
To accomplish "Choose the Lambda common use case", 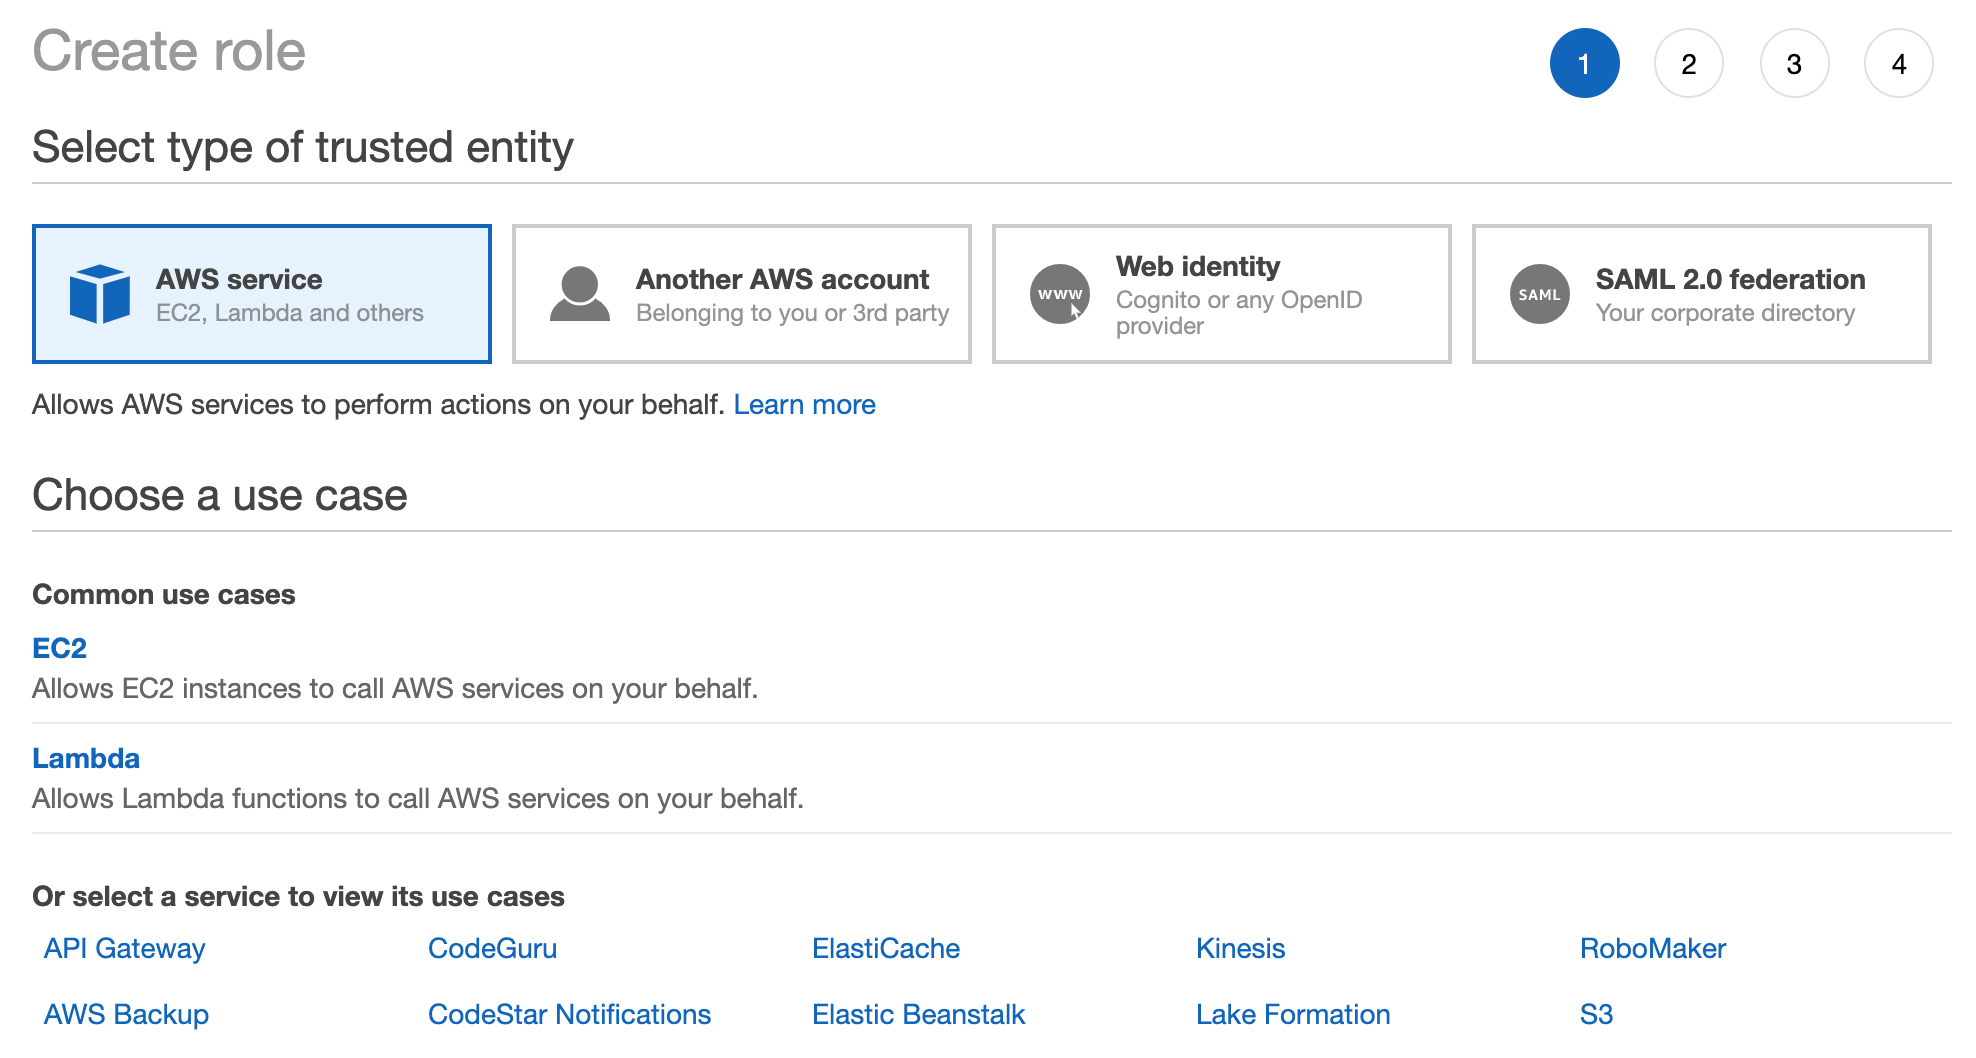I will click(x=86, y=758).
